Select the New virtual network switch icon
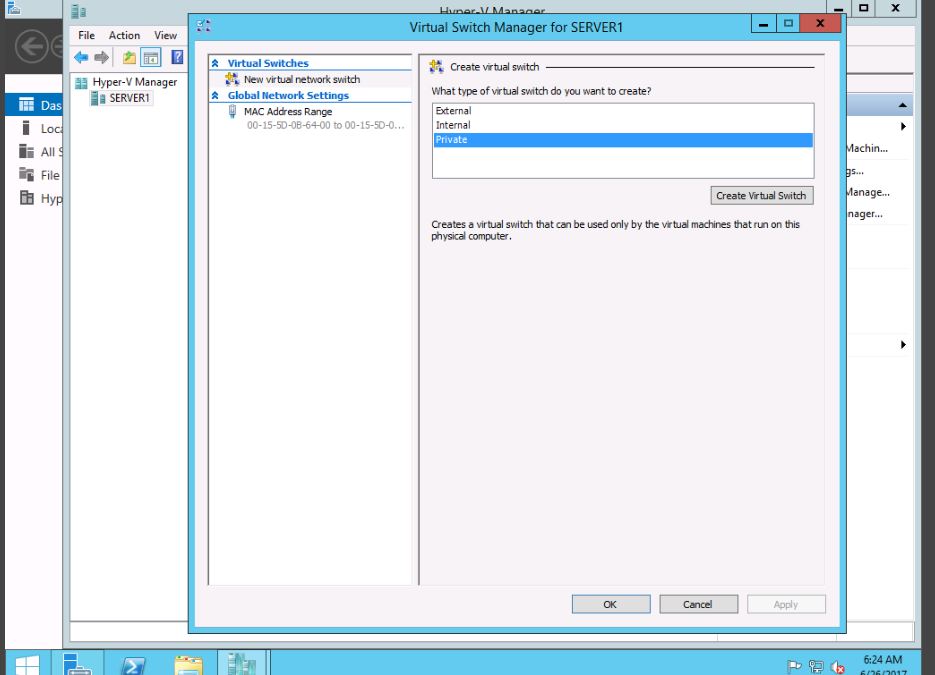Screen dimensions: 935x675 (x=232, y=79)
